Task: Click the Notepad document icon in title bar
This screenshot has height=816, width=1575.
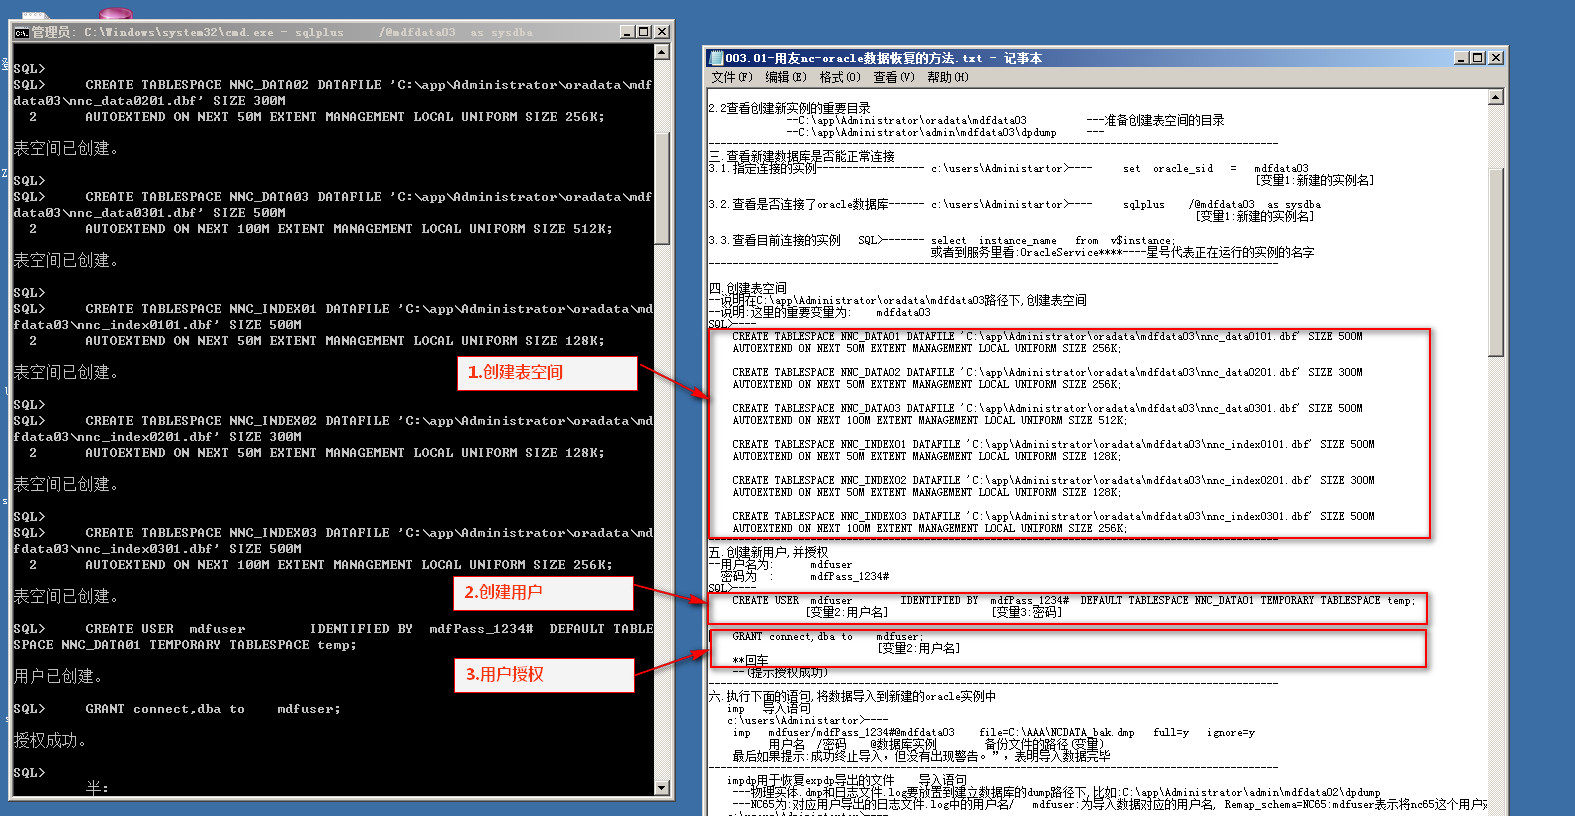Action: click(x=716, y=58)
